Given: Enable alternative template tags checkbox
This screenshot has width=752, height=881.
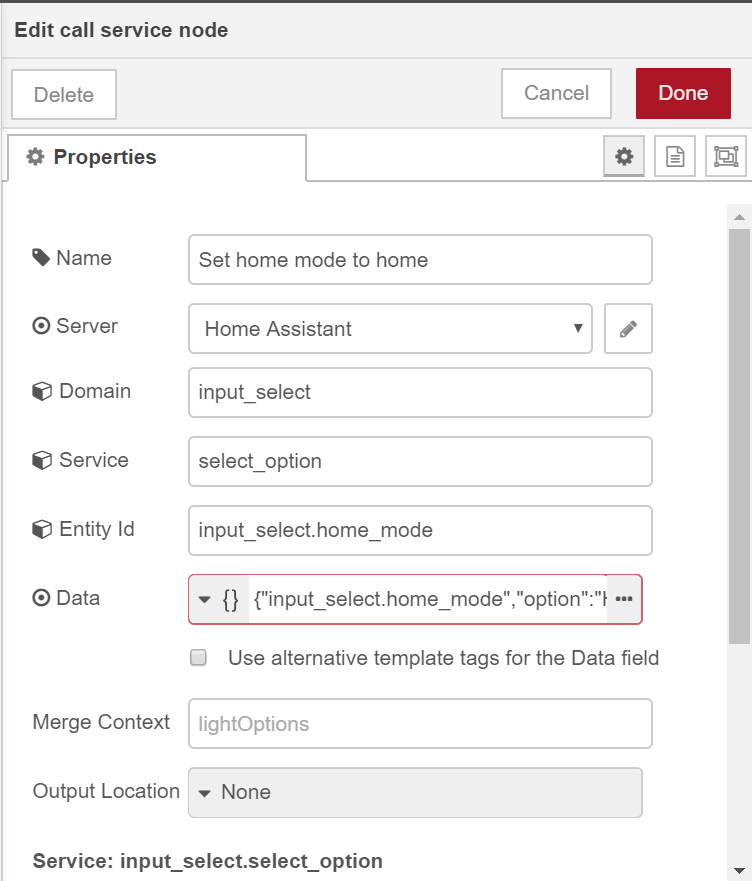Looking at the screenshot, I should (x=199, y=658).
